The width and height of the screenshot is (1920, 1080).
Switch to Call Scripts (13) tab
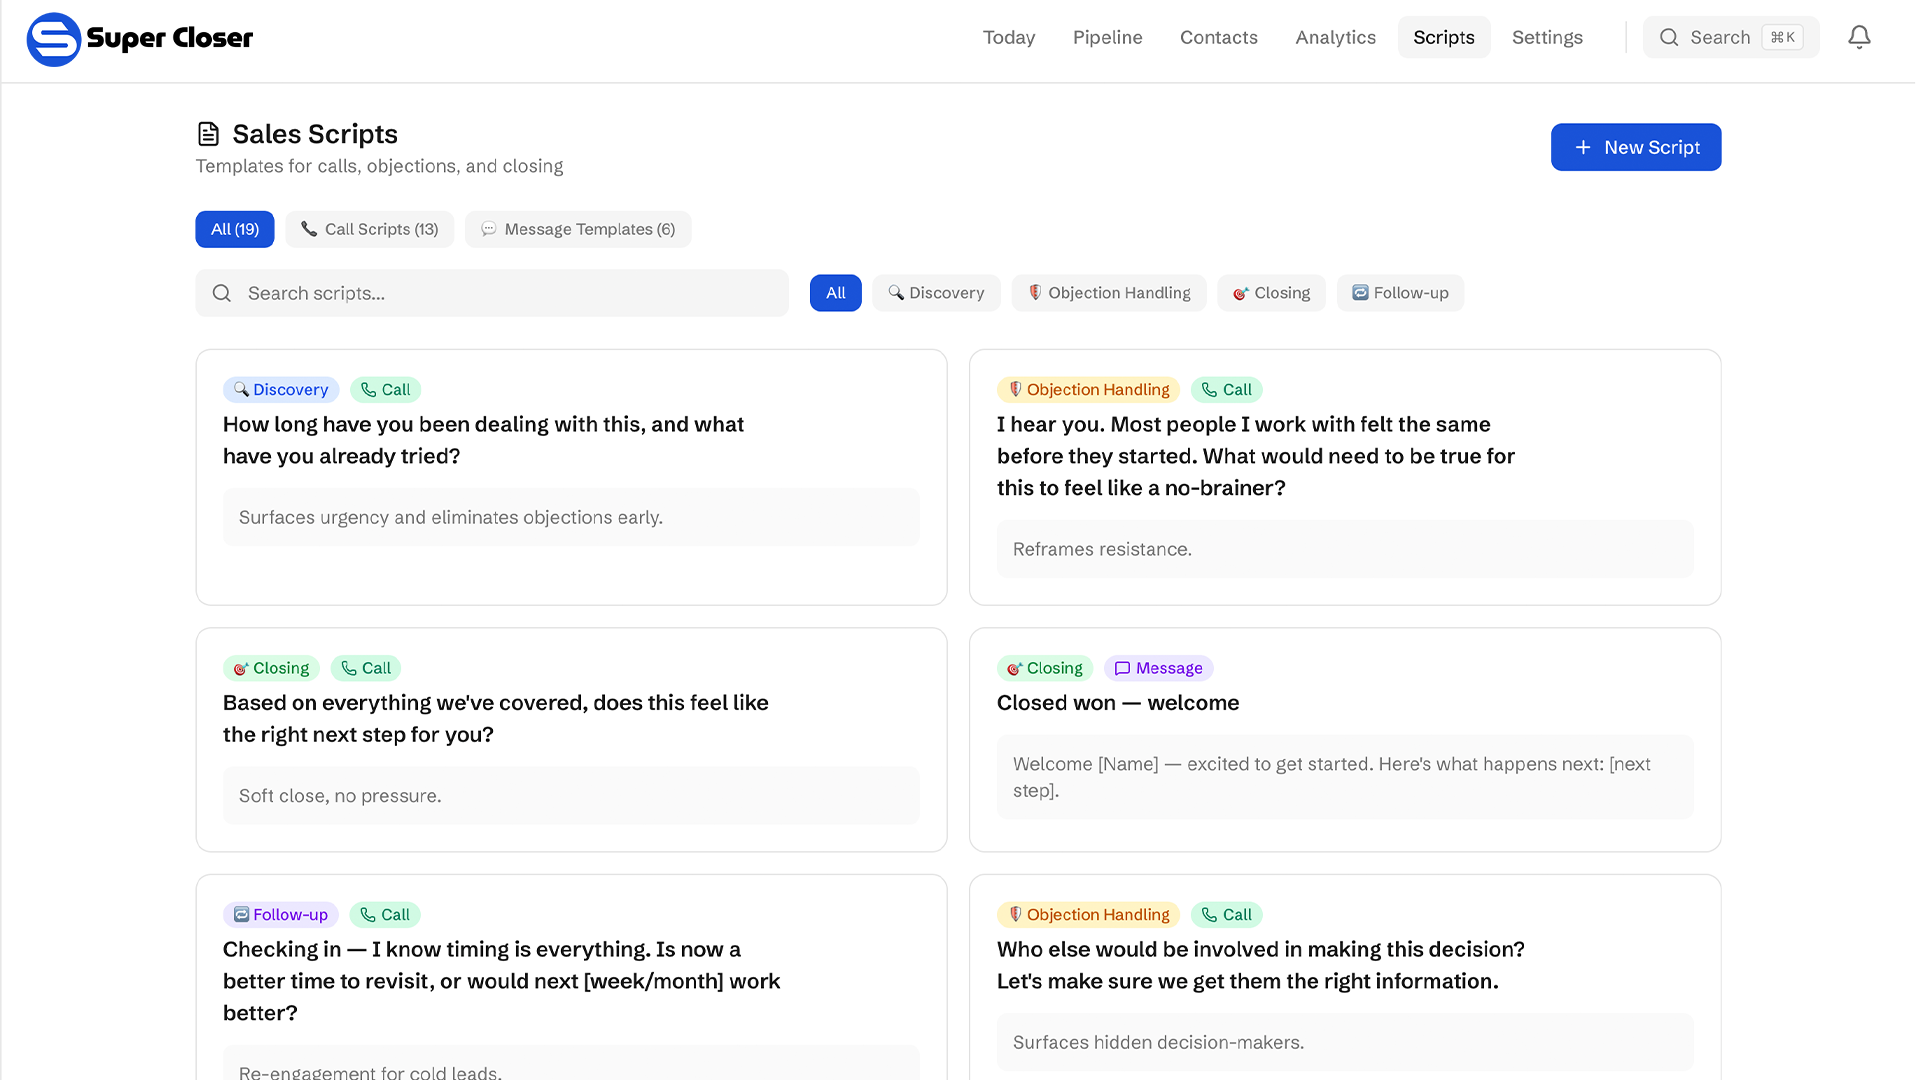(370, 229)
